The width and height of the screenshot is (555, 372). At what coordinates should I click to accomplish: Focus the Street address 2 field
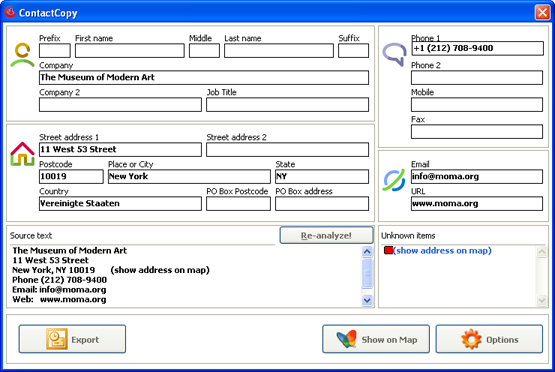tap(287, 149)
